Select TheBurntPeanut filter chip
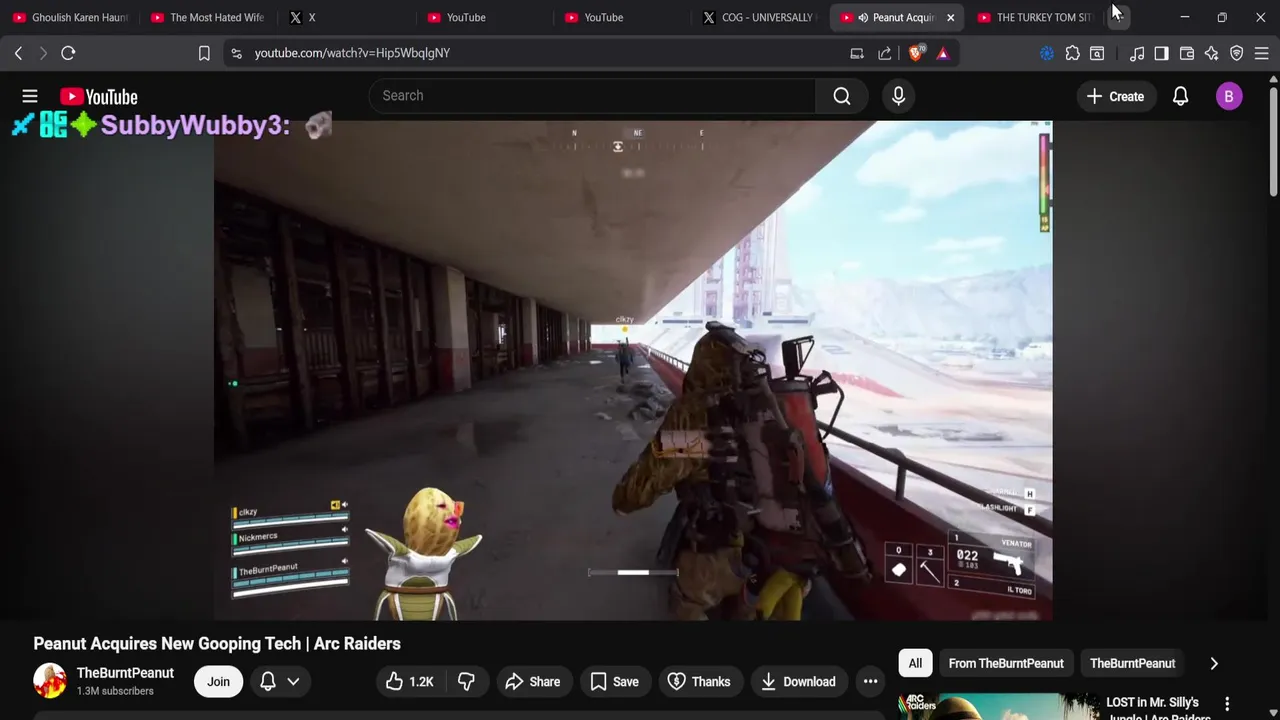 pyautogui.click(x=1132, y=663)
